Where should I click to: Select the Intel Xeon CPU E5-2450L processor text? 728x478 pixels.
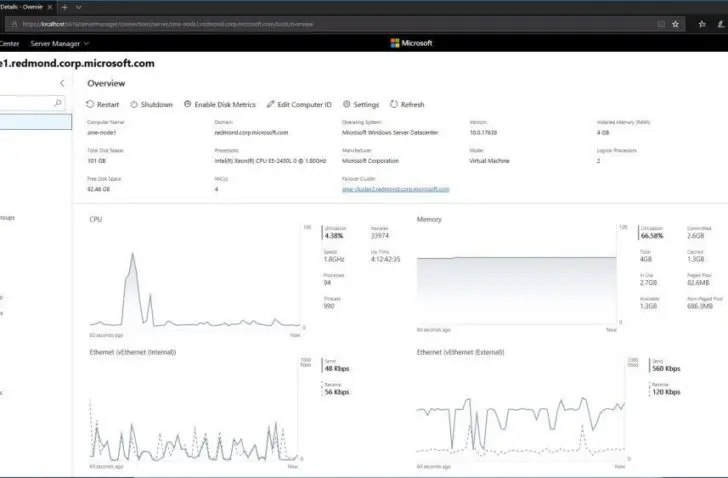pyautogui.click(x=270, y=161)
